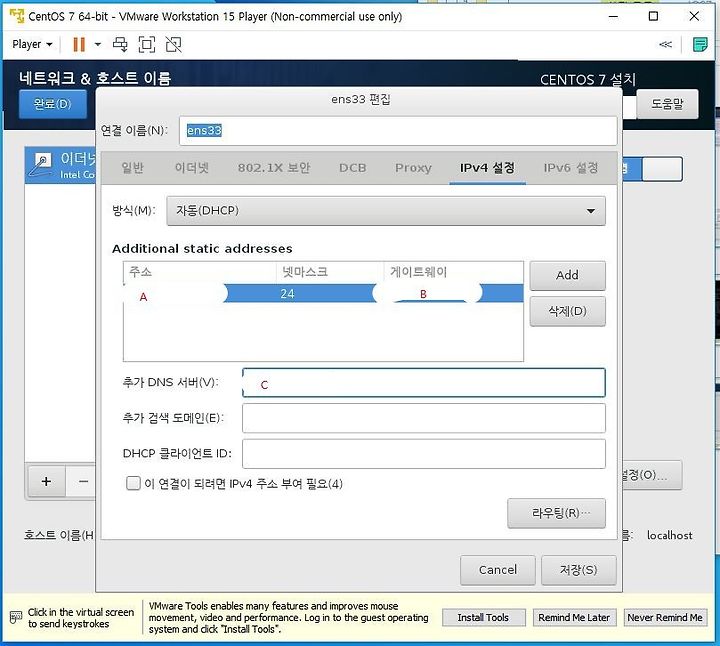Open the 라우팅(R) routing button

557,513
